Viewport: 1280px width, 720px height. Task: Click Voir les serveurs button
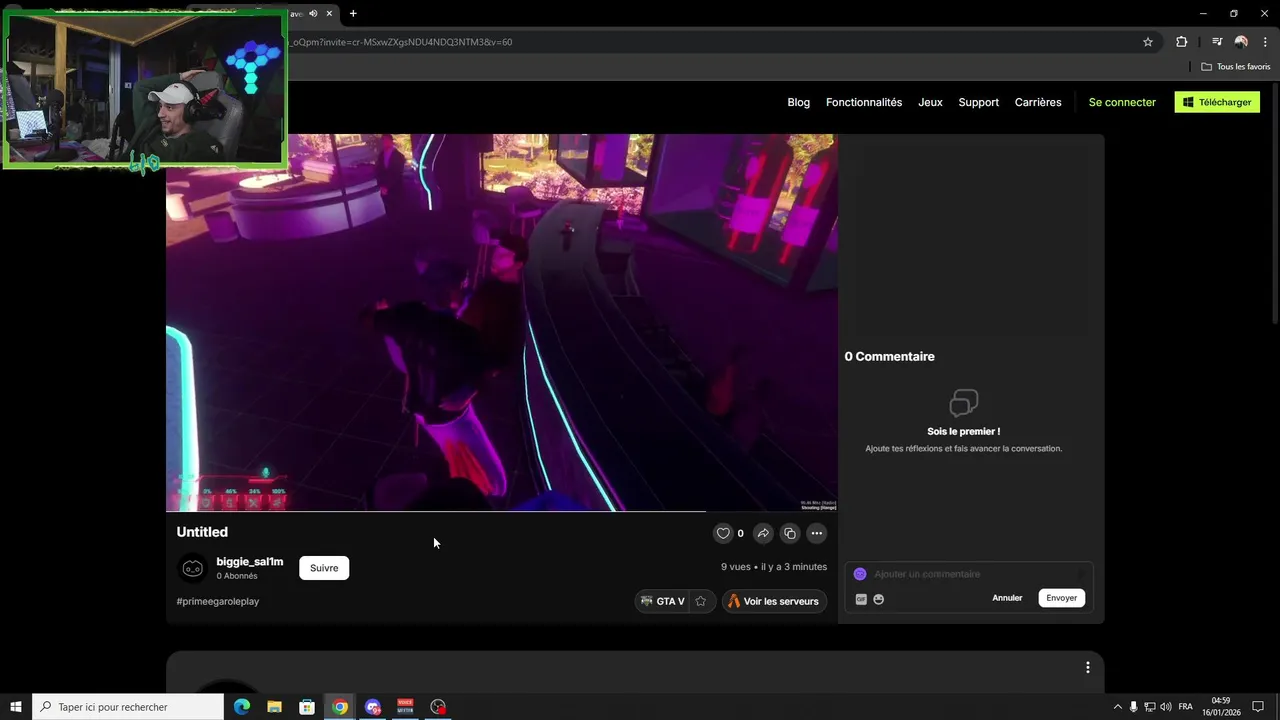[774, 601]
